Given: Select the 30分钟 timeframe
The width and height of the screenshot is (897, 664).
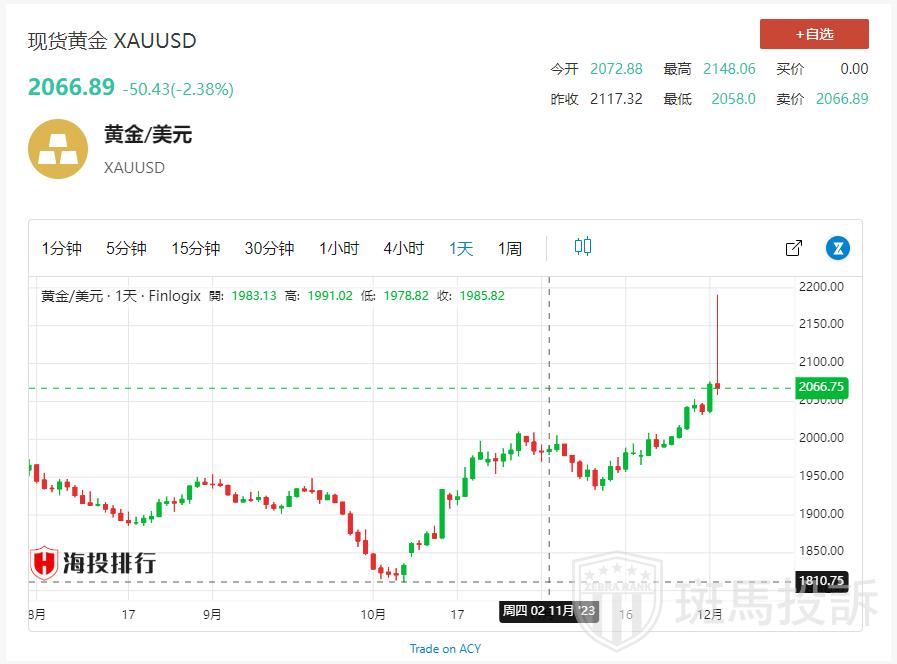Looking at the screenshot, I should tap(269, 249).
